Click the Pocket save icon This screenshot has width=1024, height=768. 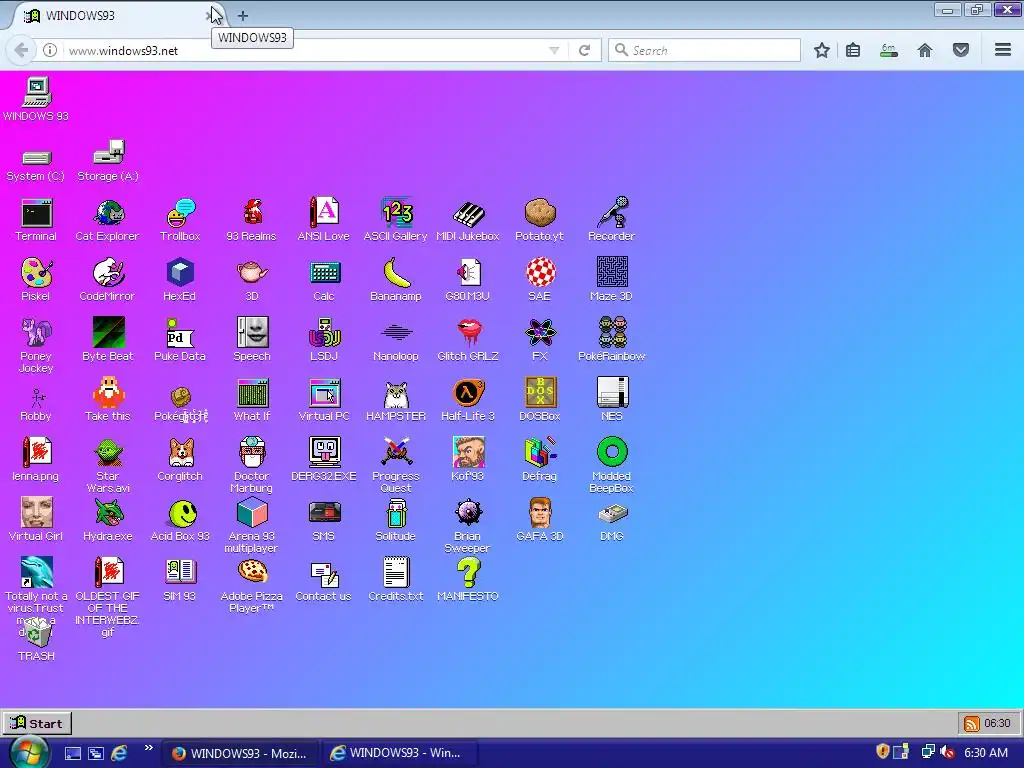961,50
